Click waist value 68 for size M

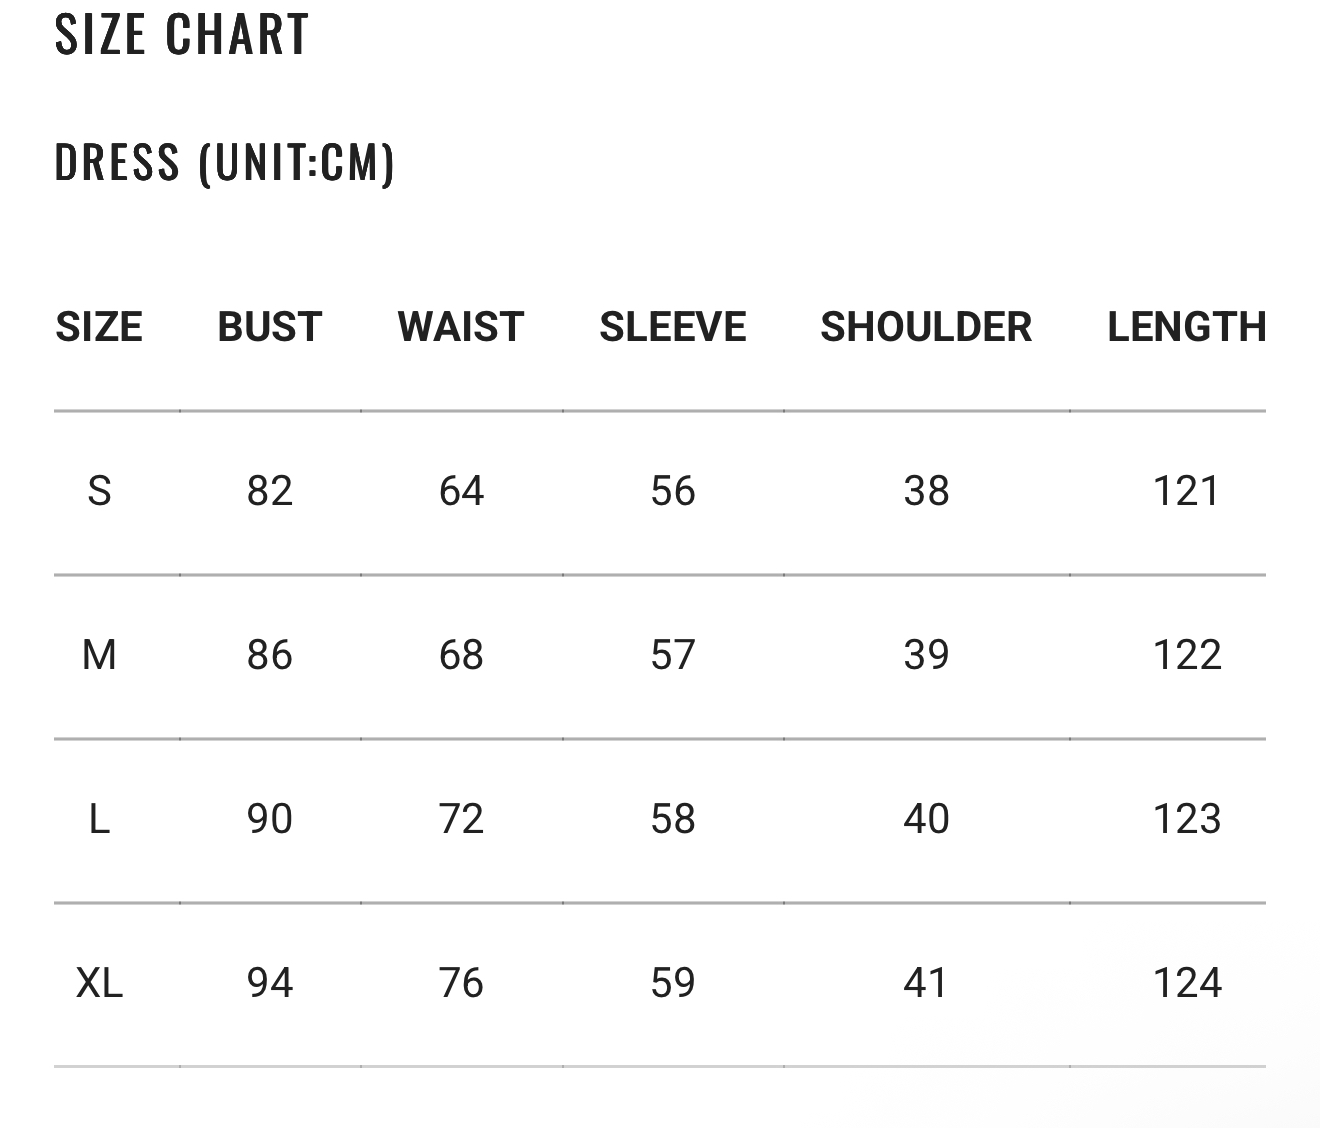[461, 655]
